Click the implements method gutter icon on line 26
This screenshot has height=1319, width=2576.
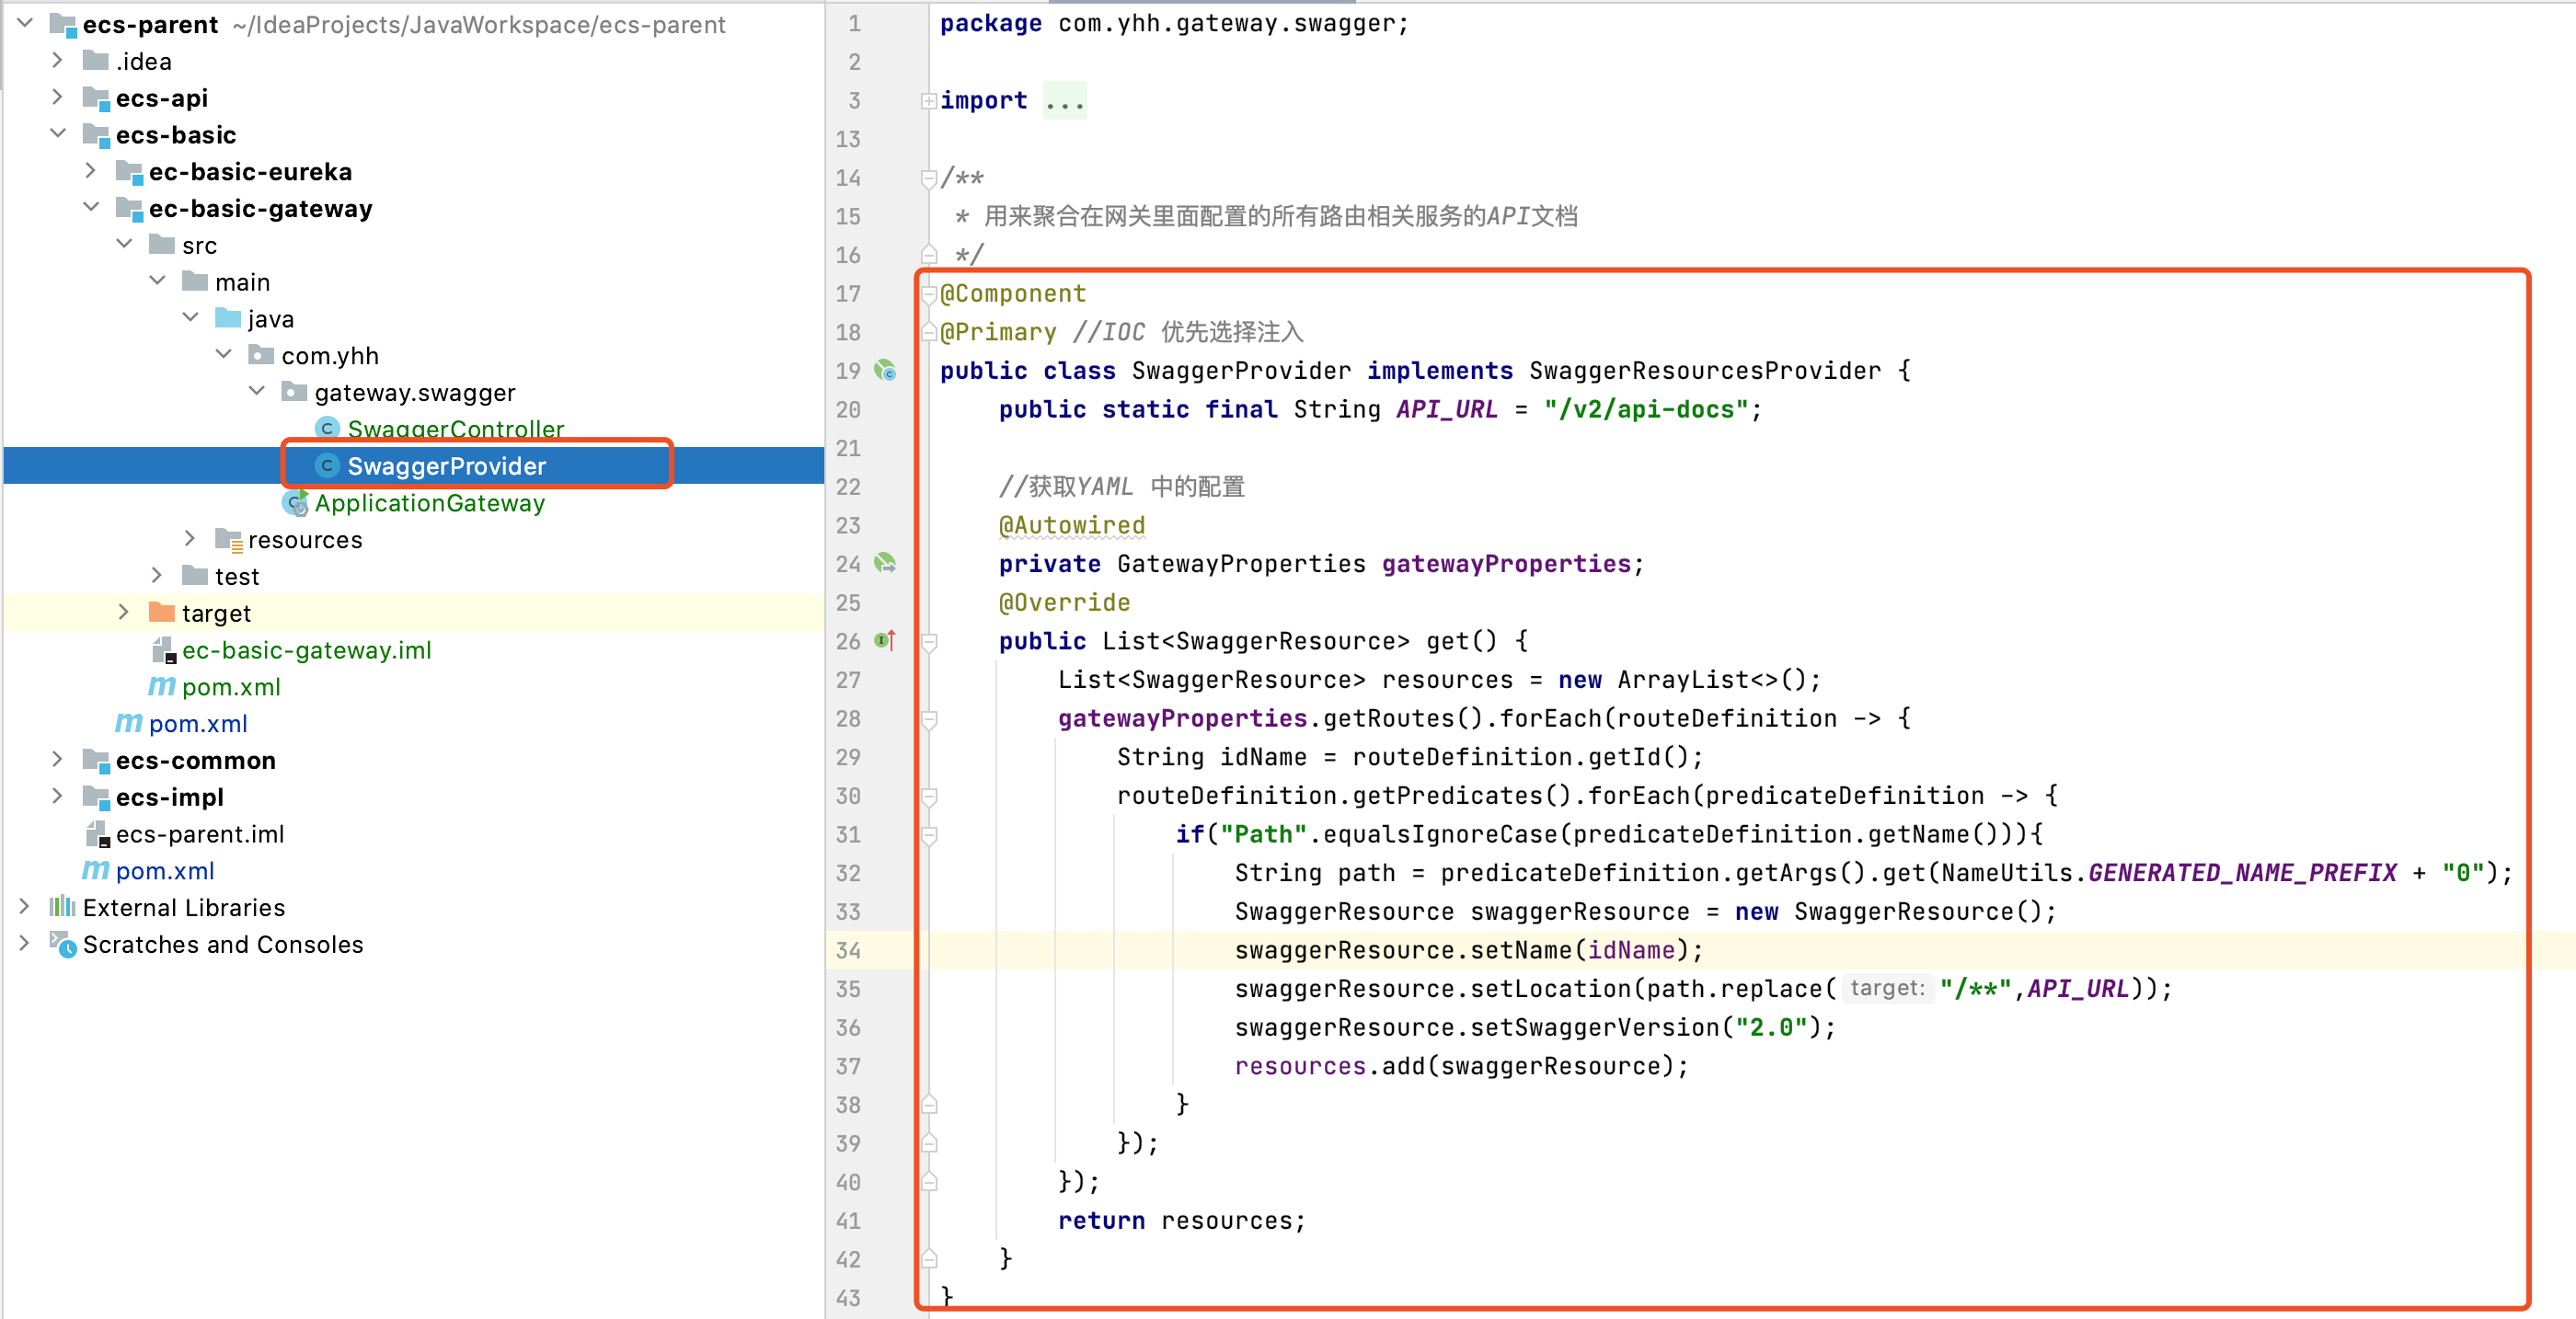coord(885,641)
